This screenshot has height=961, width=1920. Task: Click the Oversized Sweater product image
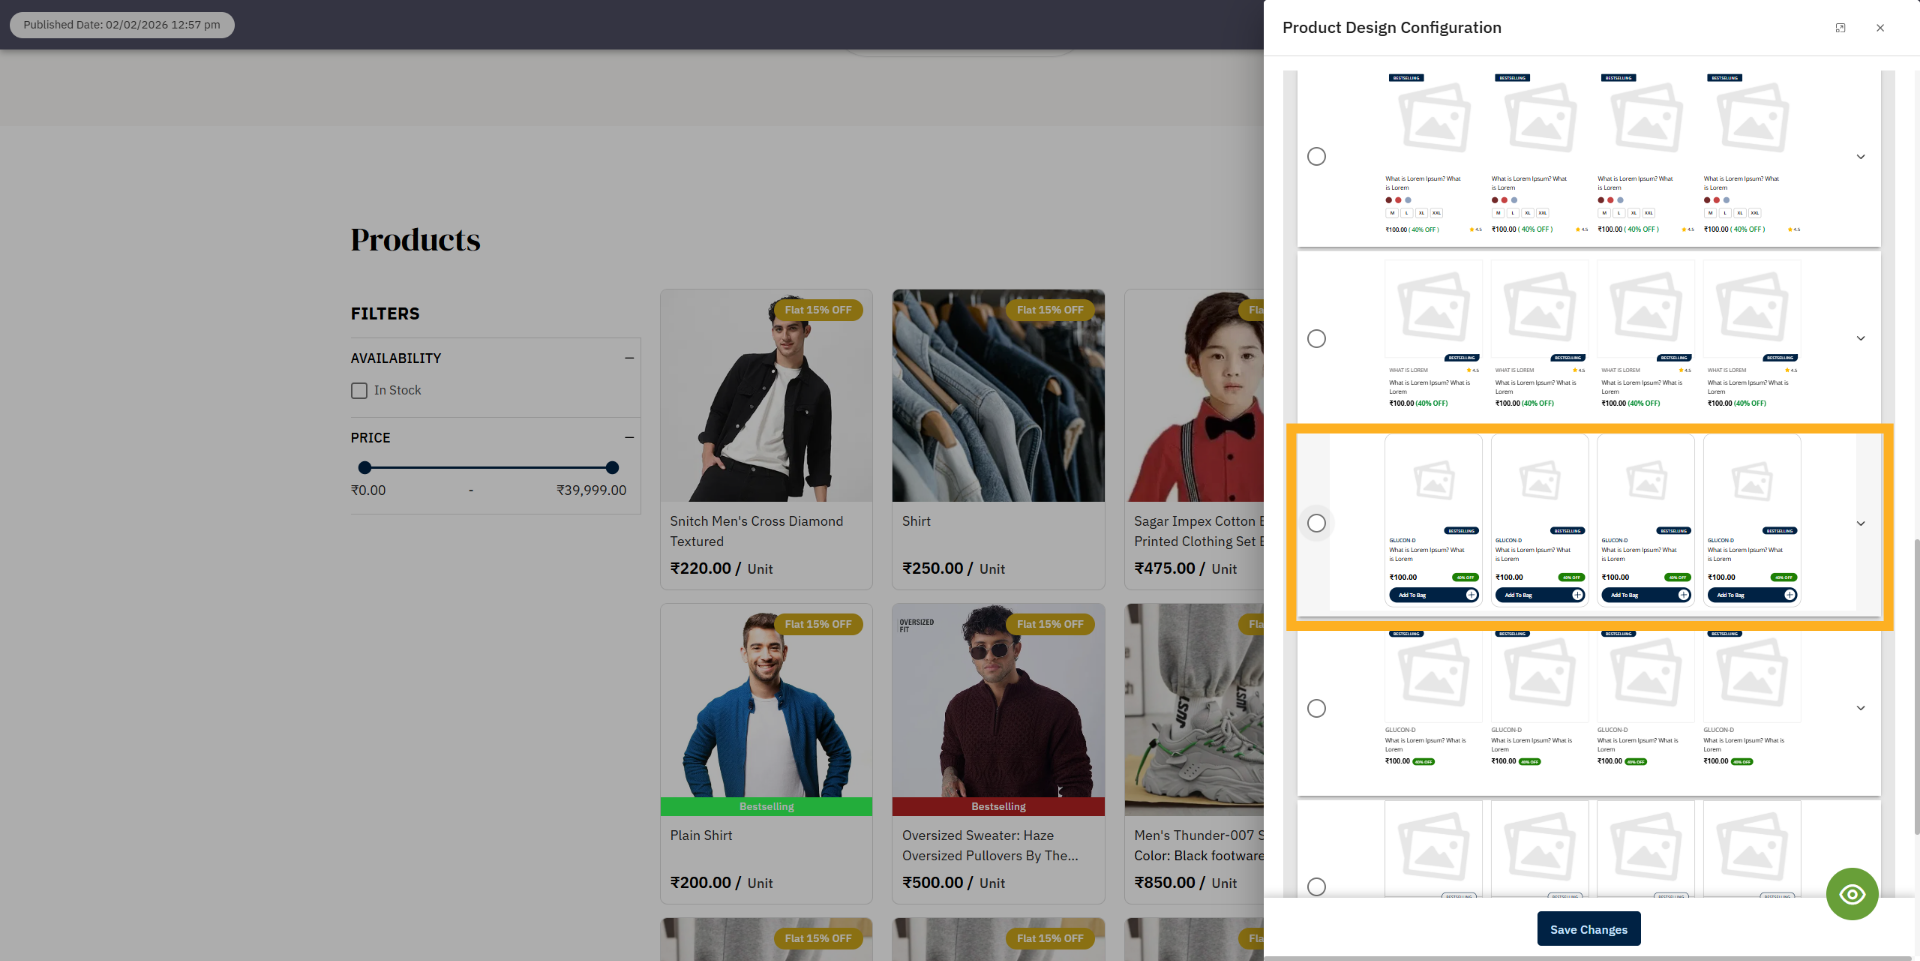point(997,700)
